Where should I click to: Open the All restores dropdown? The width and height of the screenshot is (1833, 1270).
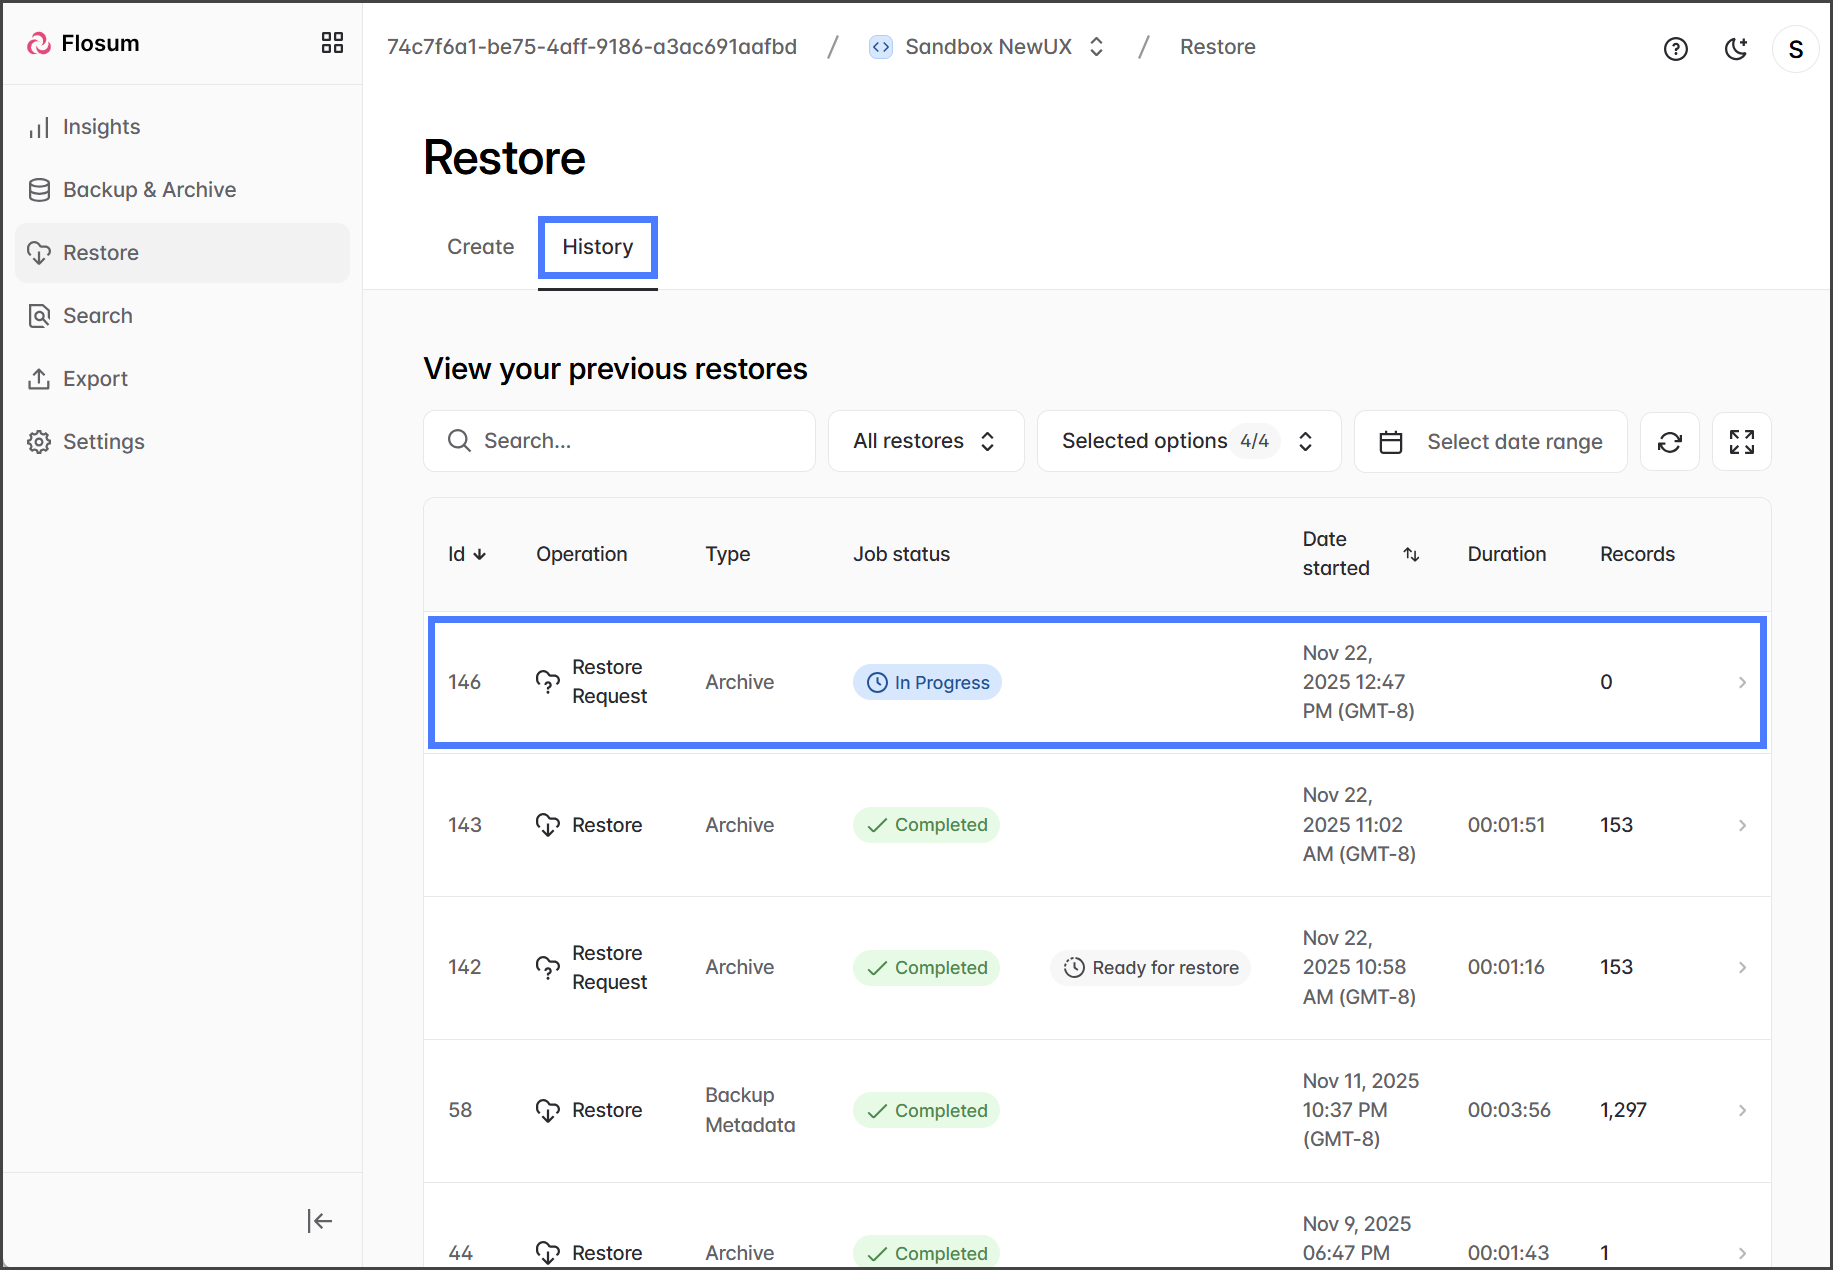click(925, 441)
